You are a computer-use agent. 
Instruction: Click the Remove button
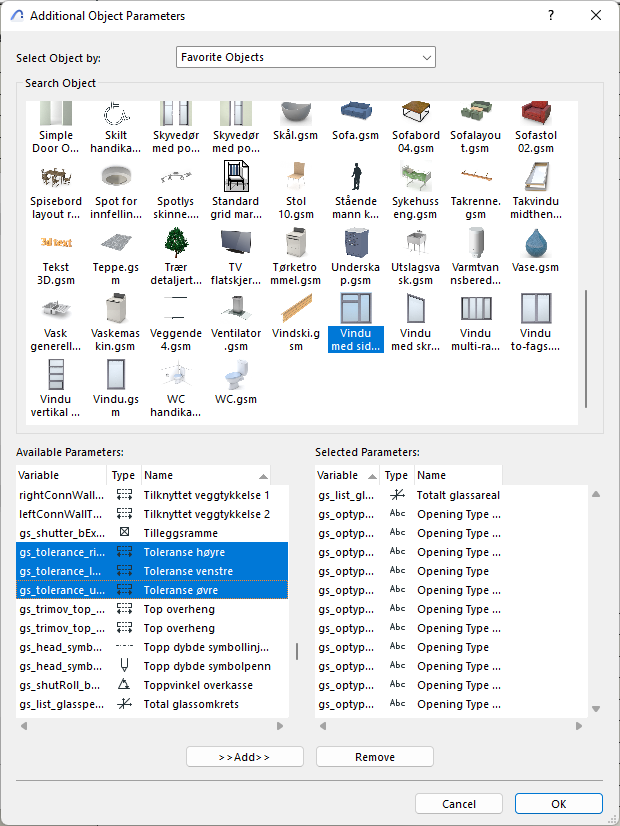pyautogui.click(x=374, y=757)
